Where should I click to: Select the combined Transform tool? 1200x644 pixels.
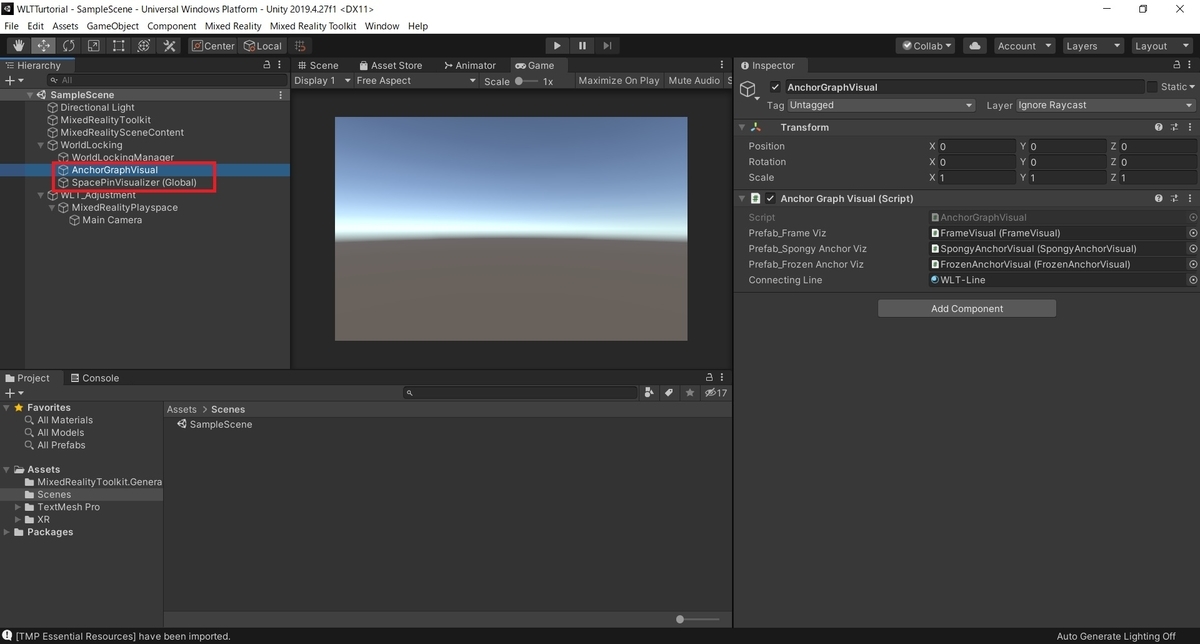(x=144, y=46)
